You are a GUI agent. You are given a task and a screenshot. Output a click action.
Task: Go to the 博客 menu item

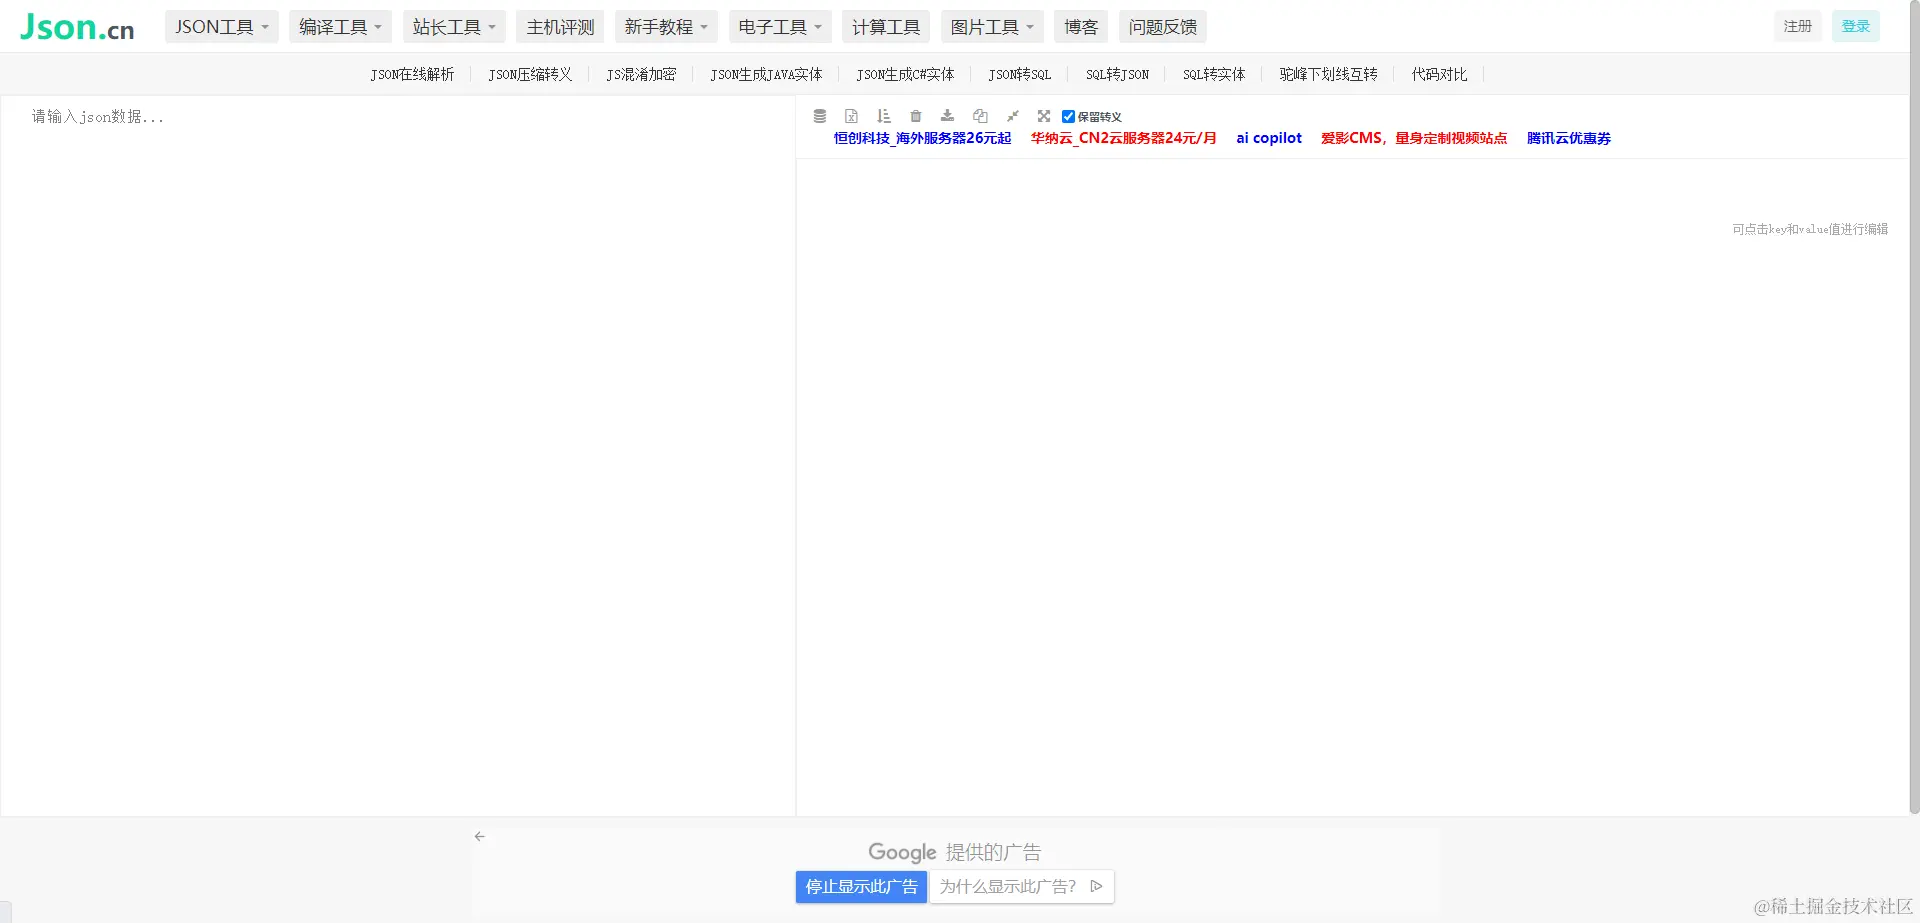click(1081, 27)
